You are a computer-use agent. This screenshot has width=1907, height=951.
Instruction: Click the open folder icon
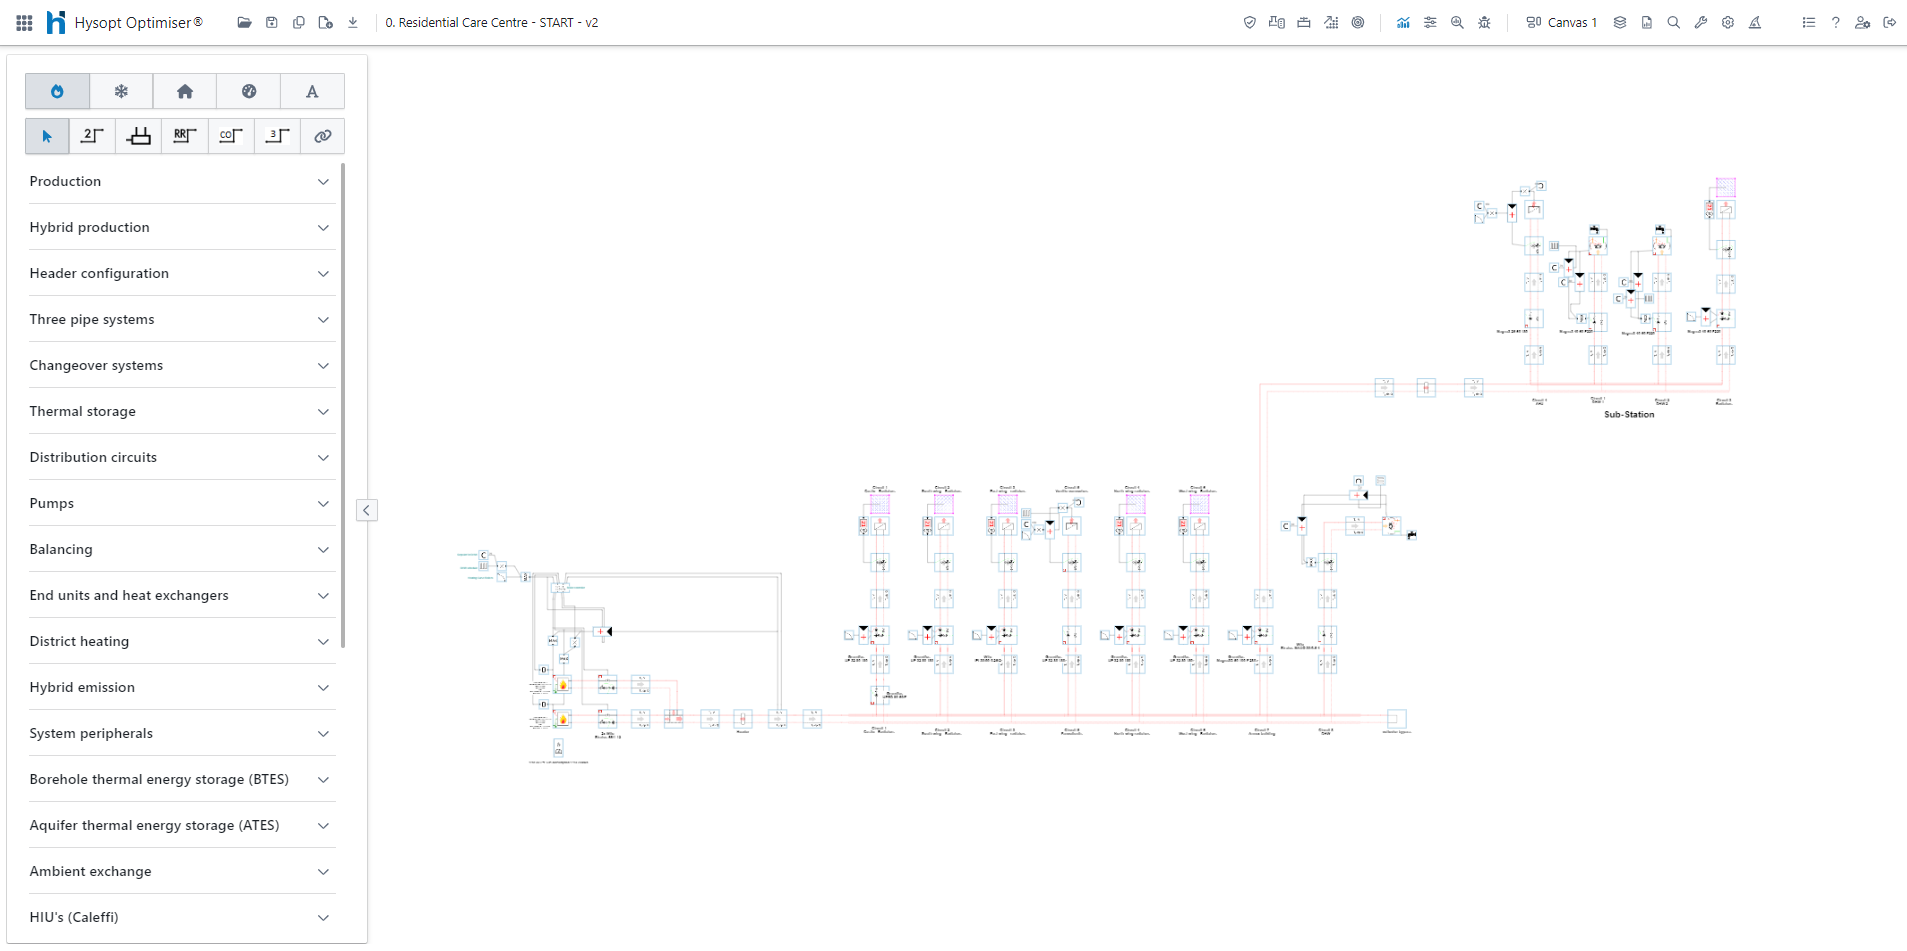[244, 22]
